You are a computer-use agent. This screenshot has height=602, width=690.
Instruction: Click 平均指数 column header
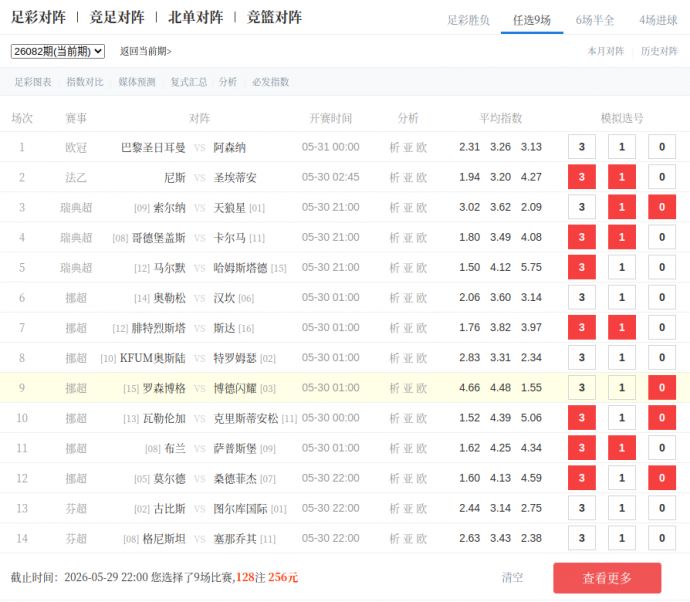[500, 118]
